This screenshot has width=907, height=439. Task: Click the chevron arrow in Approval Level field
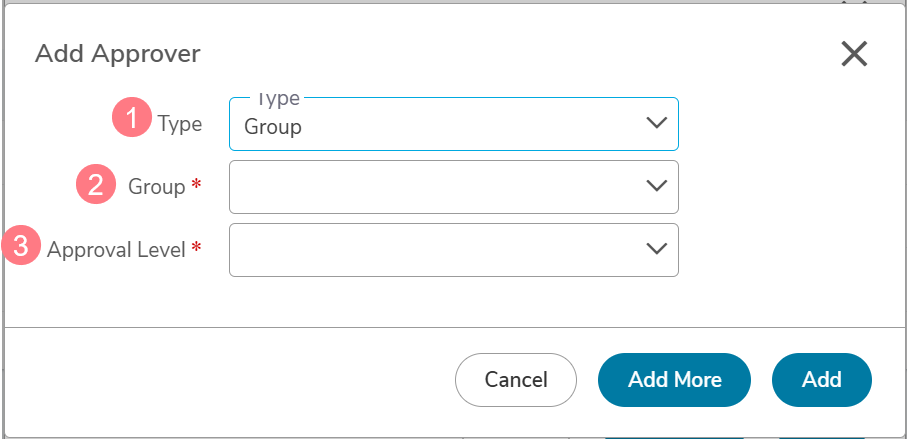[657, 249]
